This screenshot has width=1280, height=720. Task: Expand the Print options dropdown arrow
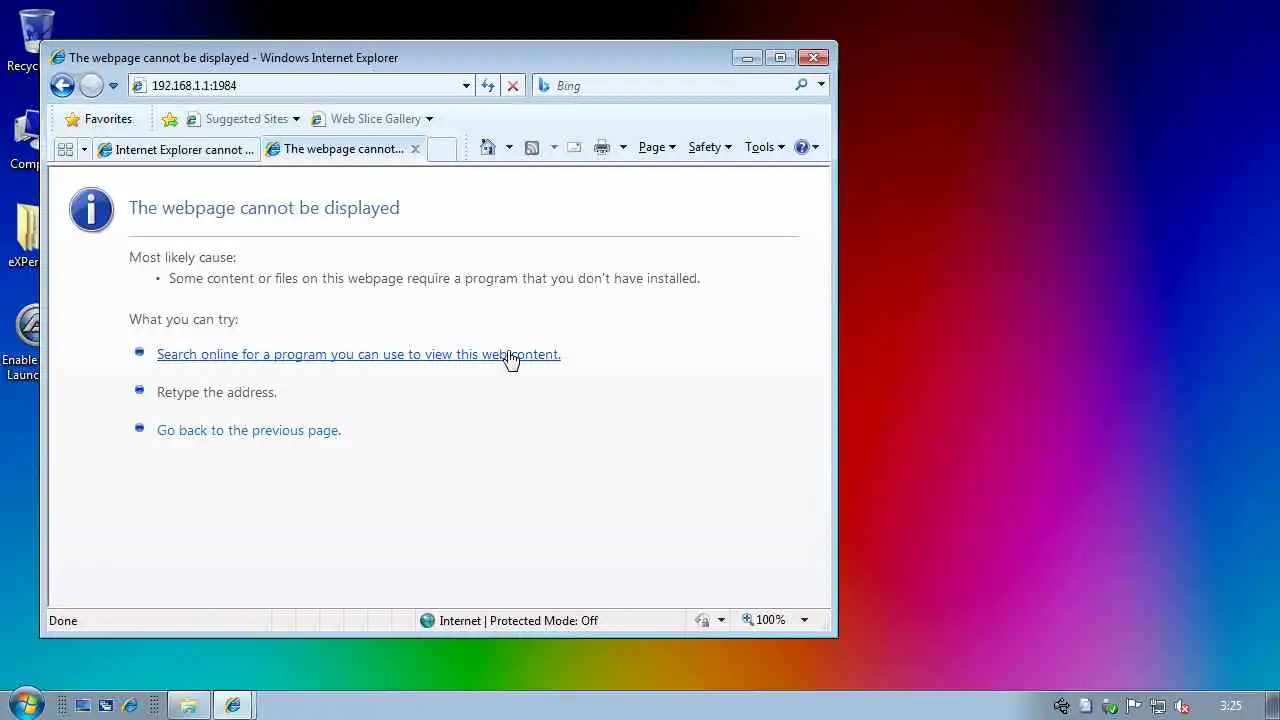point(623,147)
